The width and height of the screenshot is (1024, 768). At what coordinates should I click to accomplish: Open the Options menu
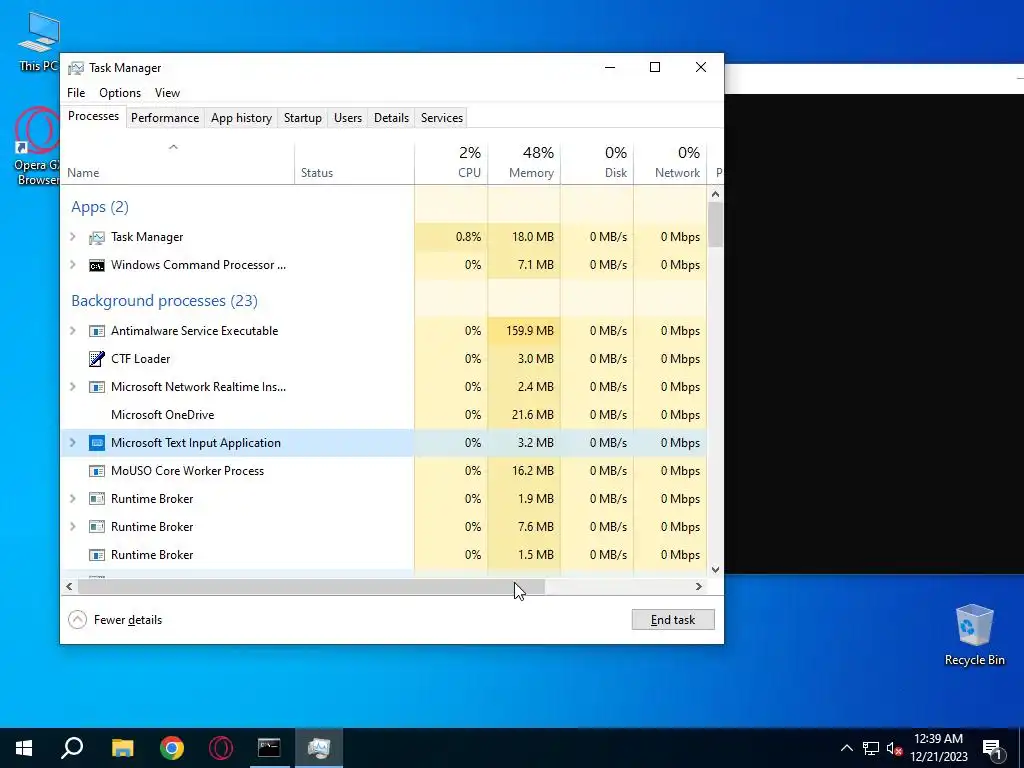click(x=120, y=93)
